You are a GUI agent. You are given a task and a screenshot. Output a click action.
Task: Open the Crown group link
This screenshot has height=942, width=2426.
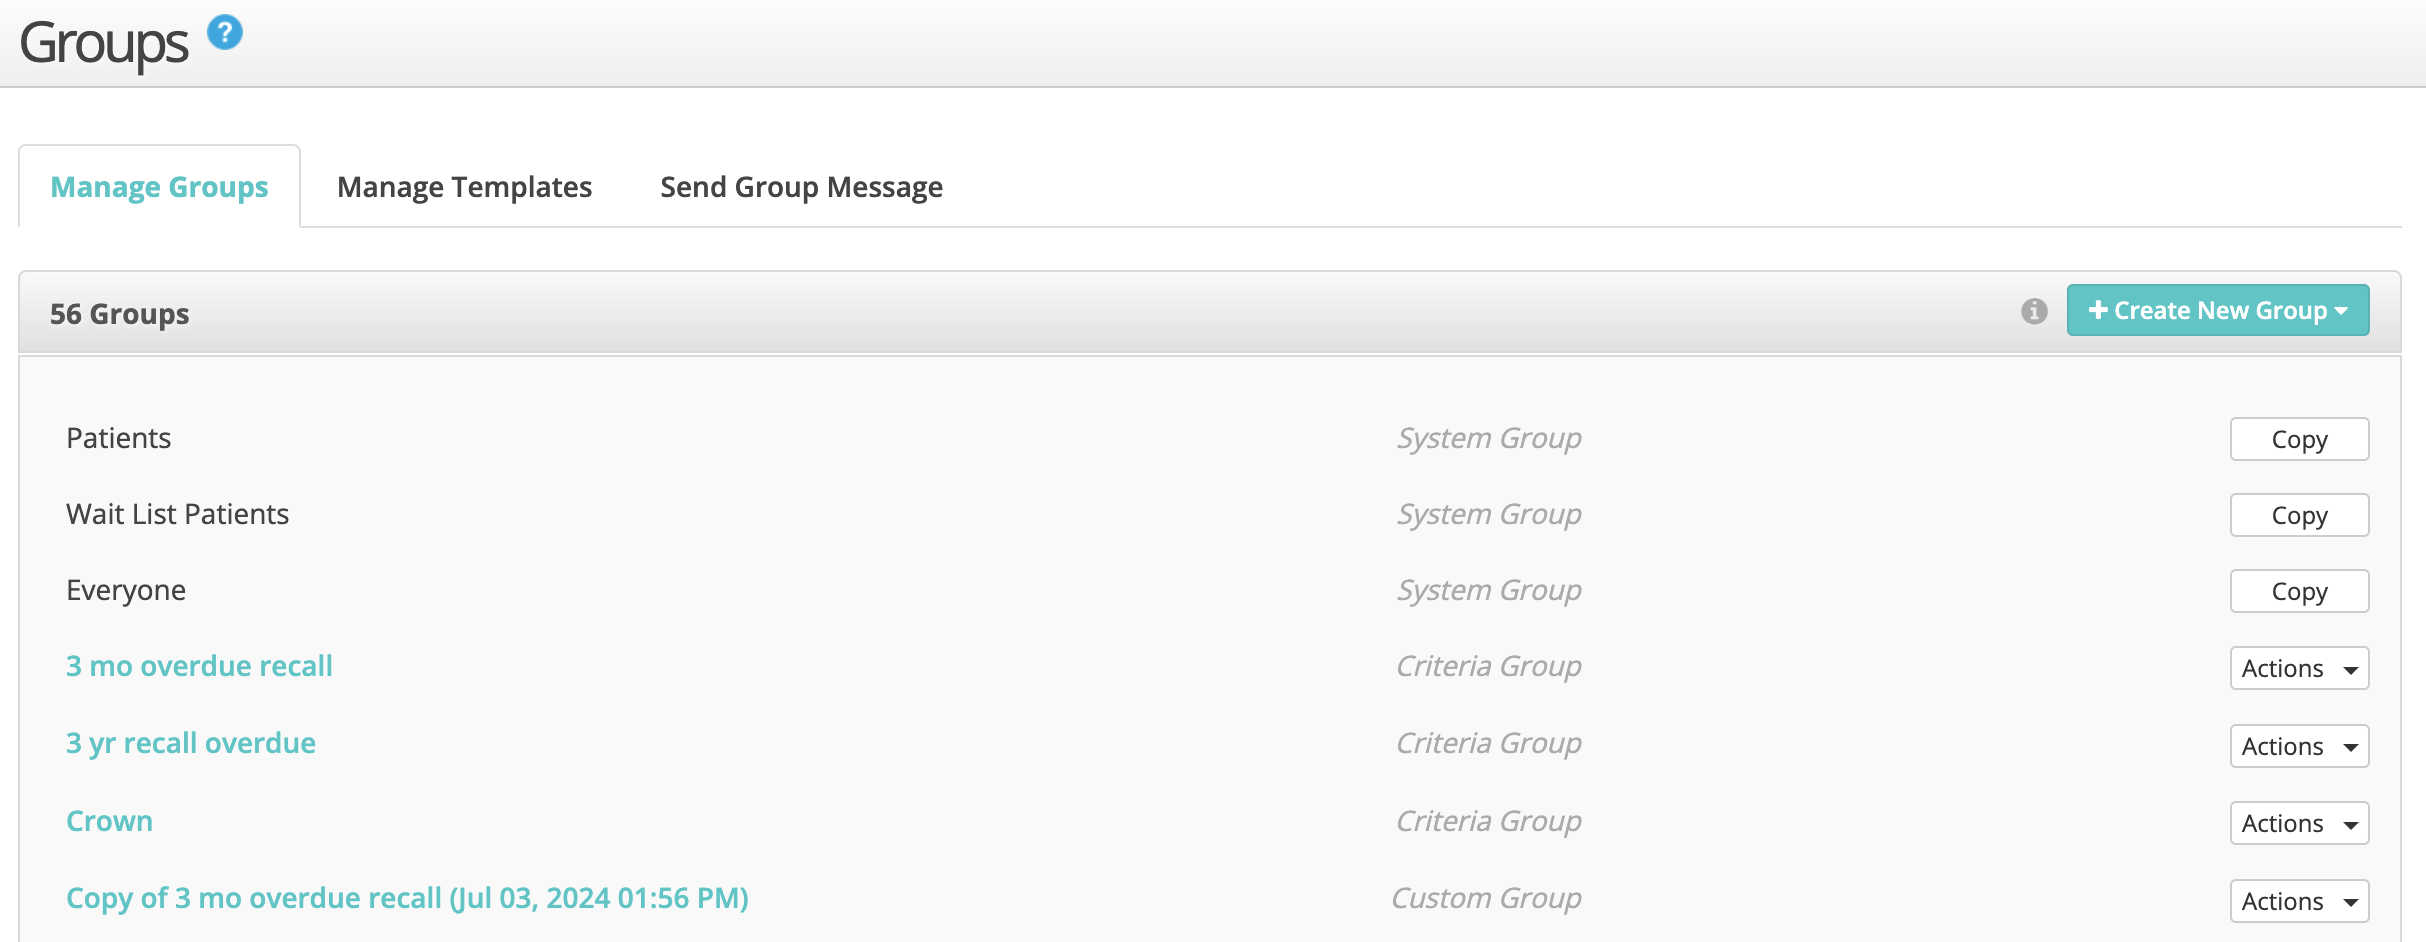coord(109,821)
